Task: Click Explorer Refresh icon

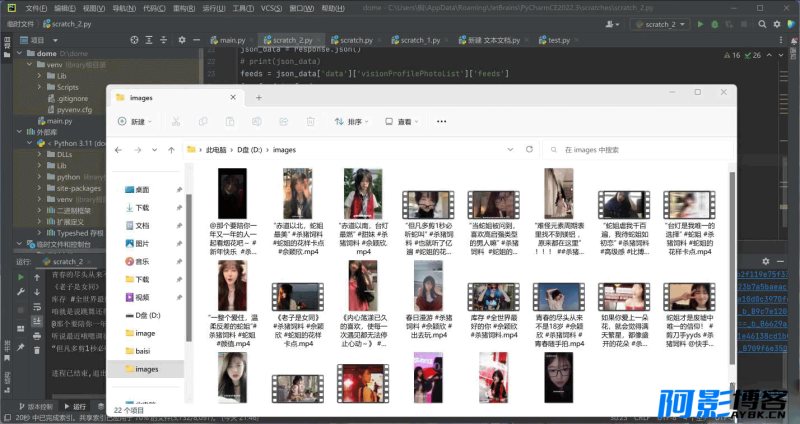Action: (529, 149)
